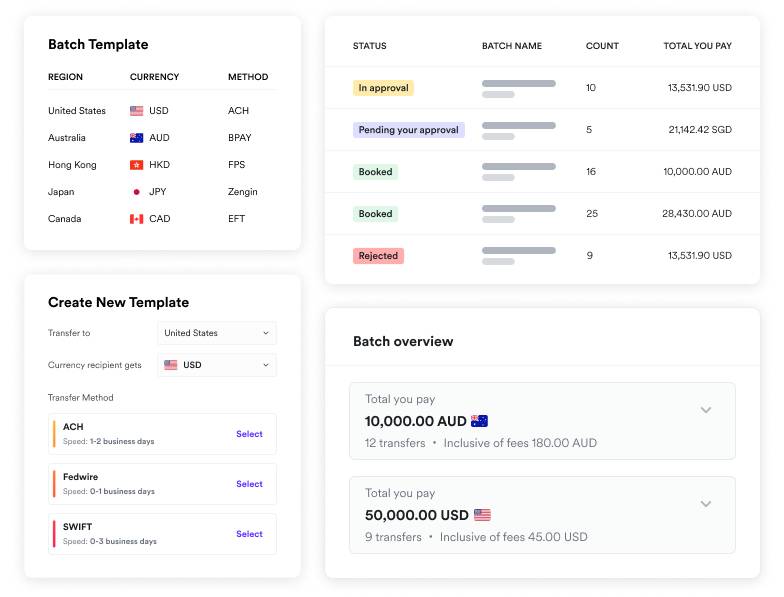784x597 pixels.
Task: Click the Pending your approval status badge
Action: 408,130
